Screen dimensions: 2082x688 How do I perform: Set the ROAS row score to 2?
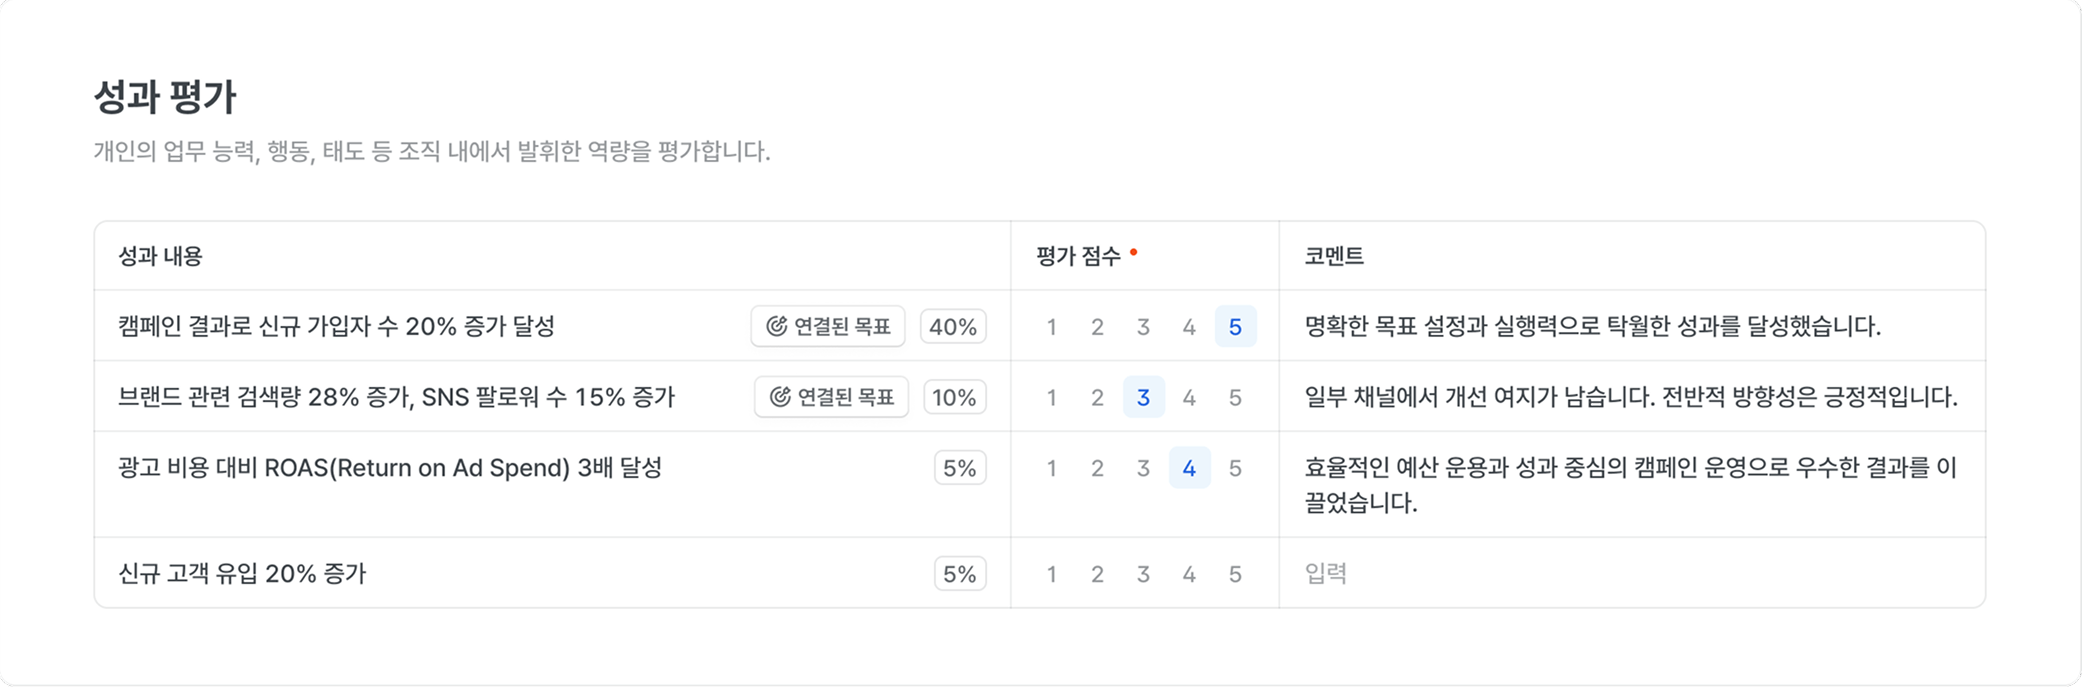1097,468
